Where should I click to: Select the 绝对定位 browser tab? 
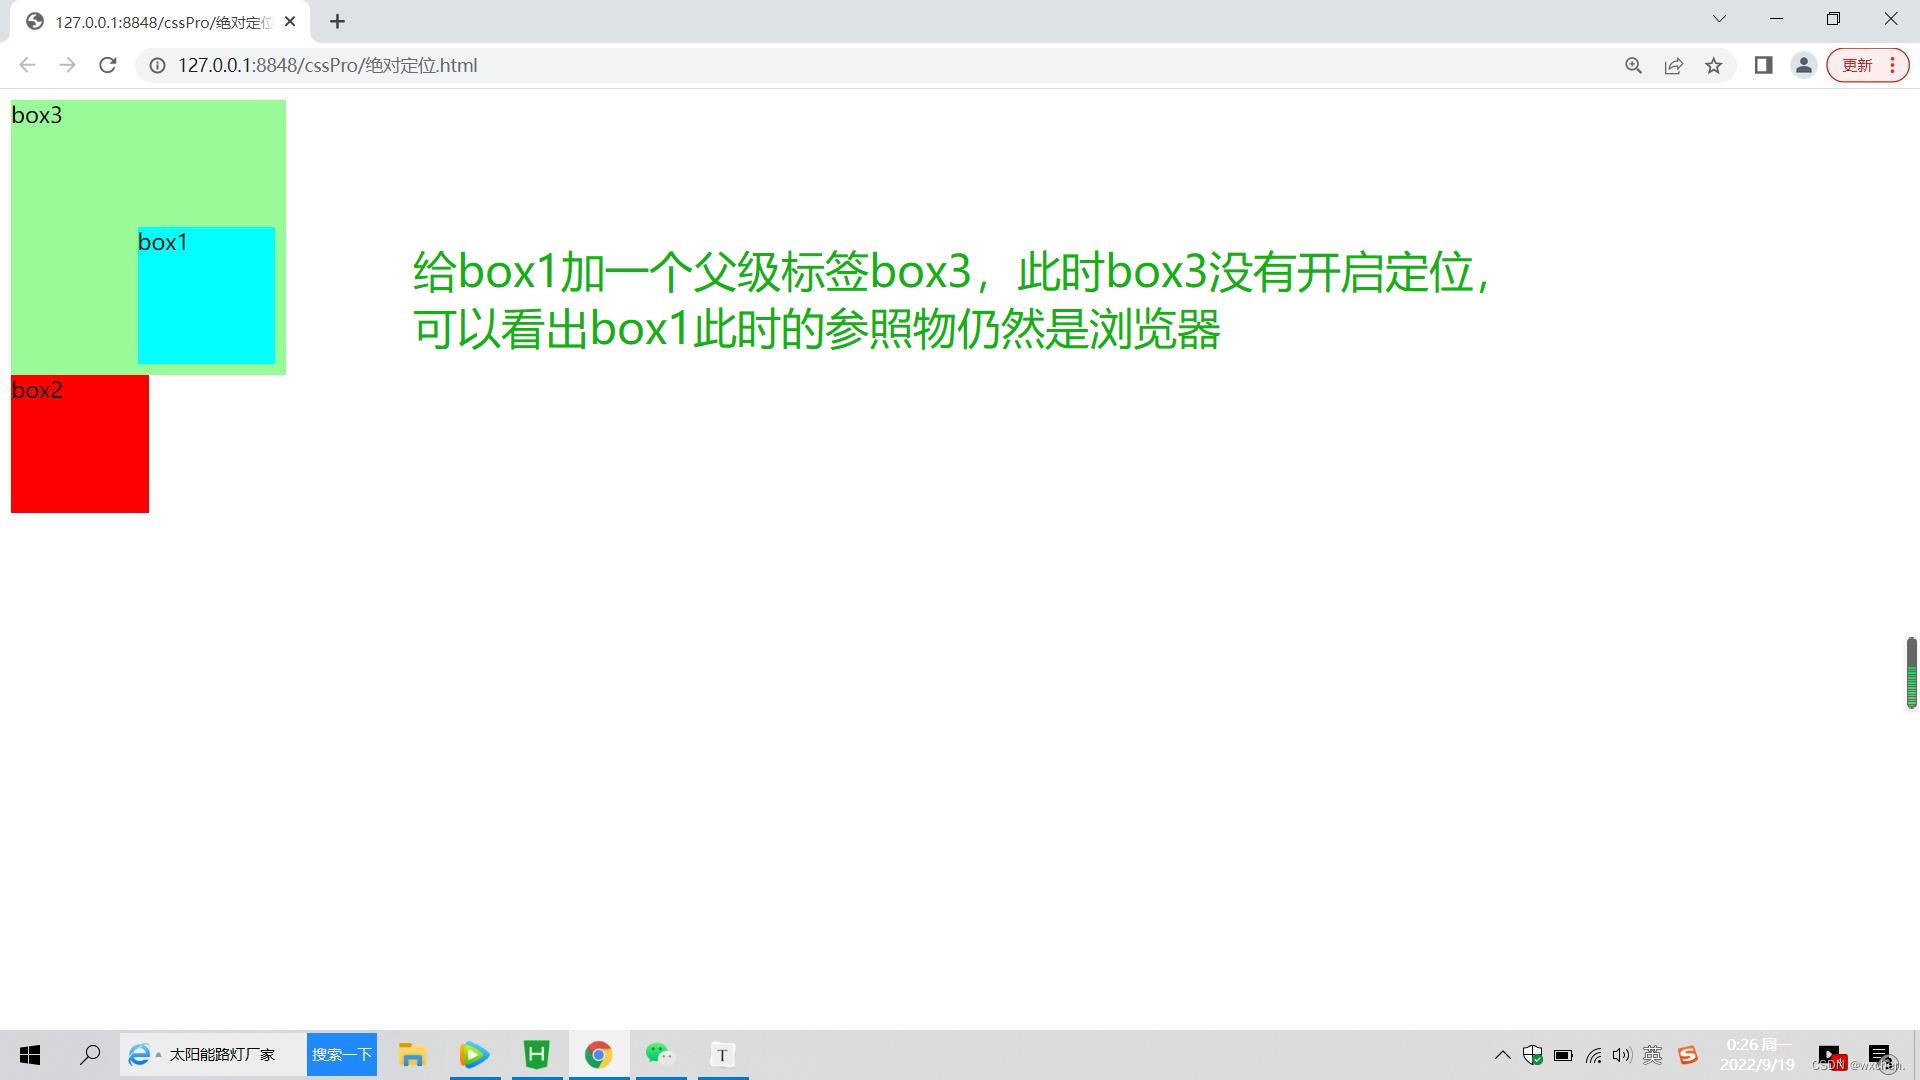[x=160, y=22]
